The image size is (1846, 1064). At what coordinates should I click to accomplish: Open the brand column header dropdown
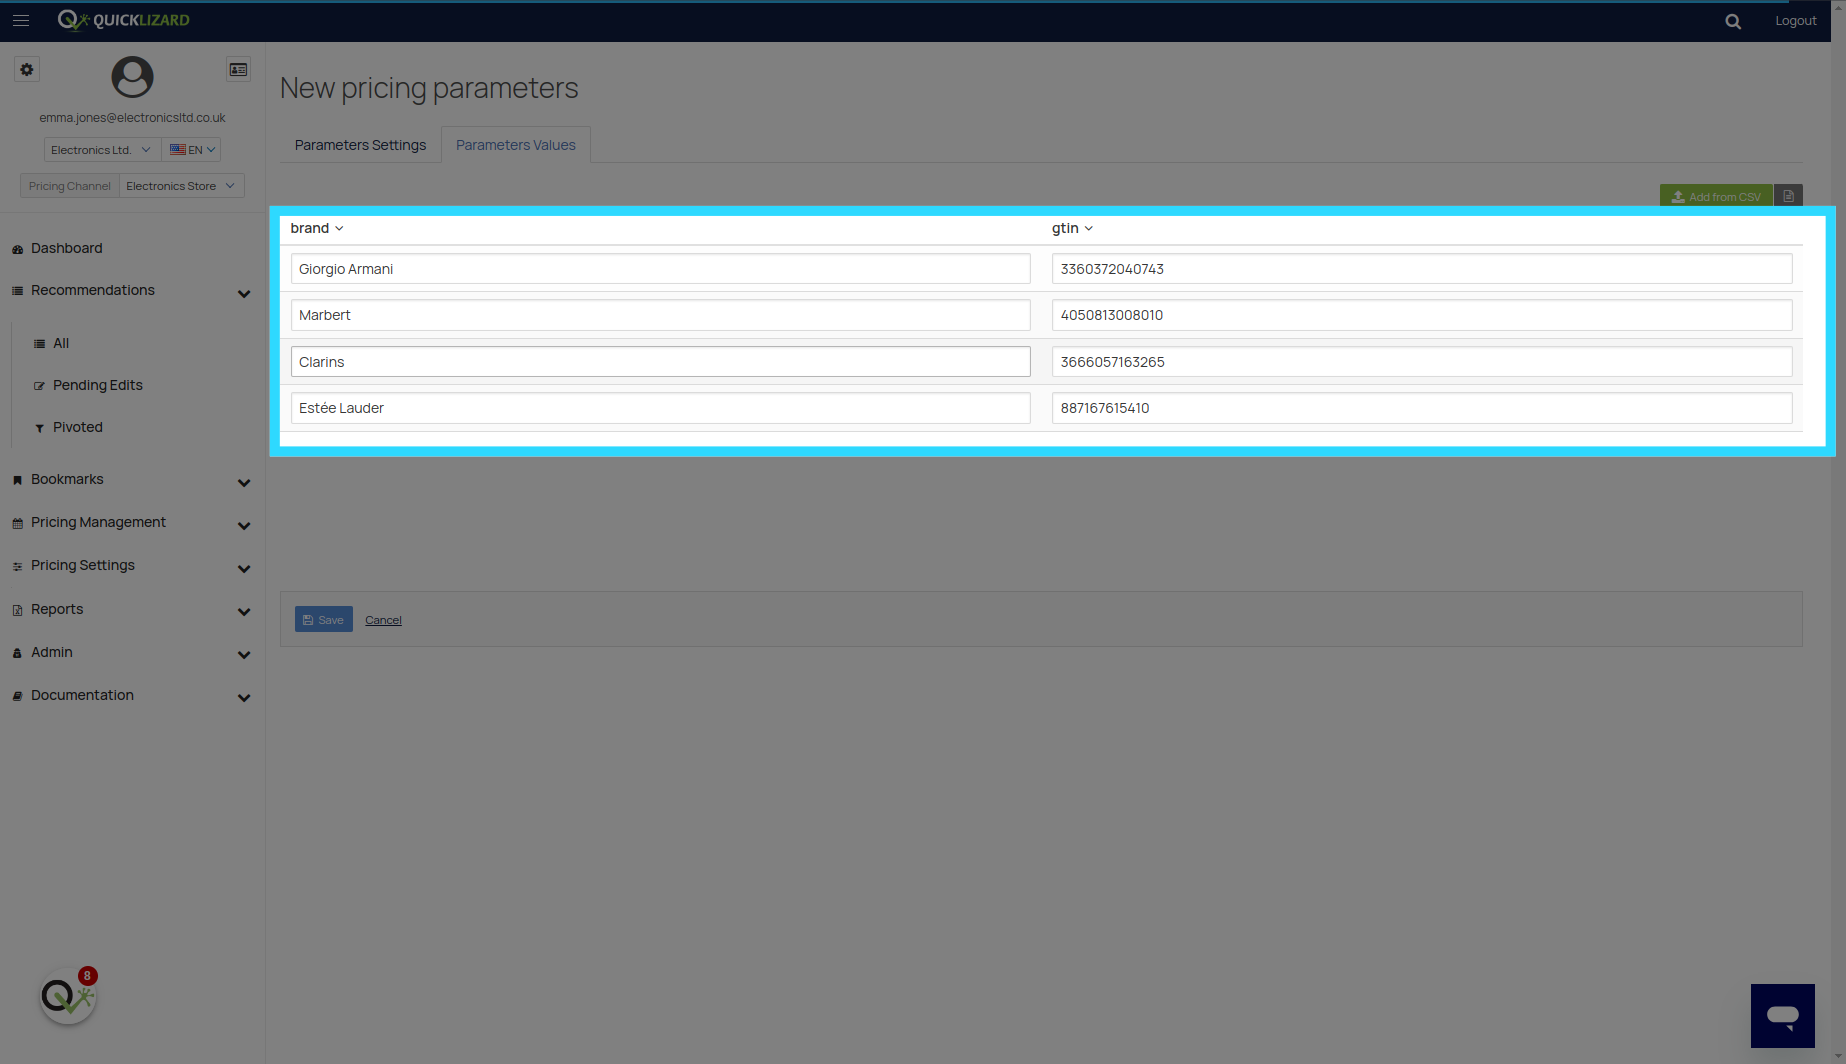316,228
